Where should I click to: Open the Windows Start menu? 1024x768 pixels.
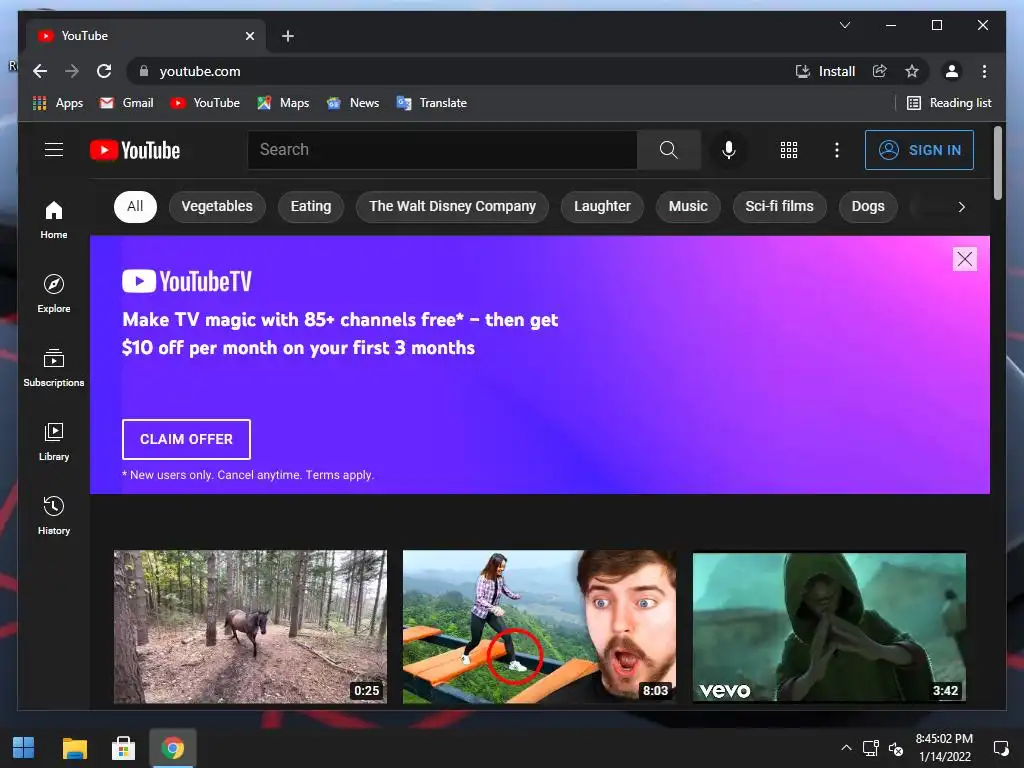point(24,748)
